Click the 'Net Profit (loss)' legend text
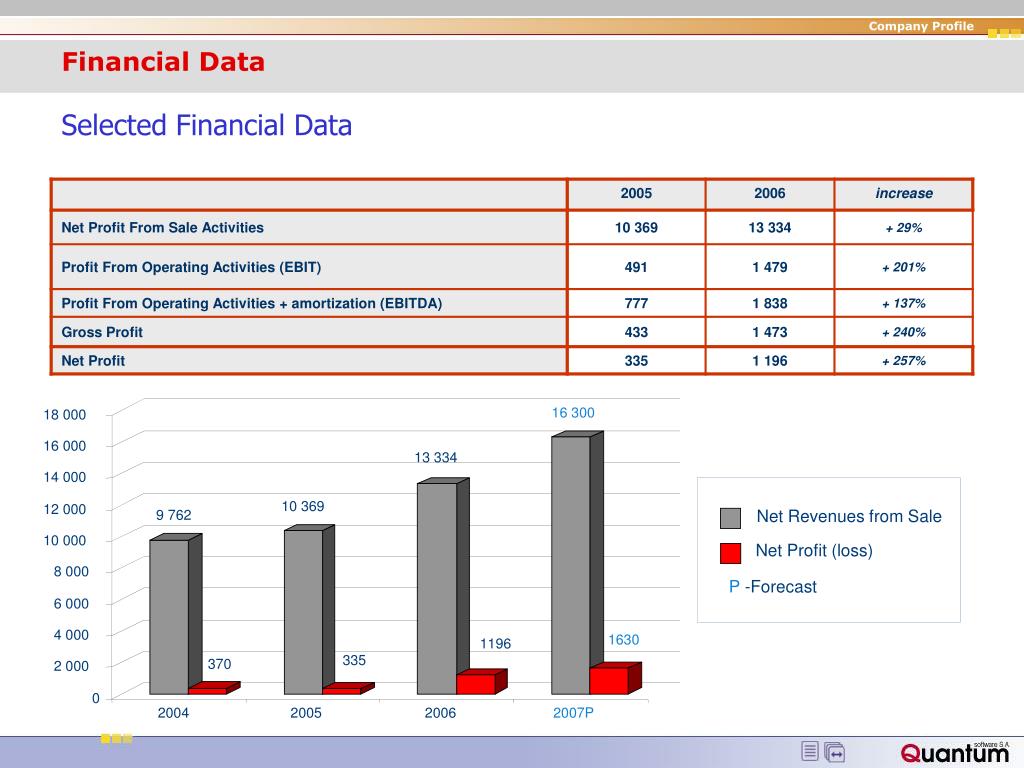 814,551
